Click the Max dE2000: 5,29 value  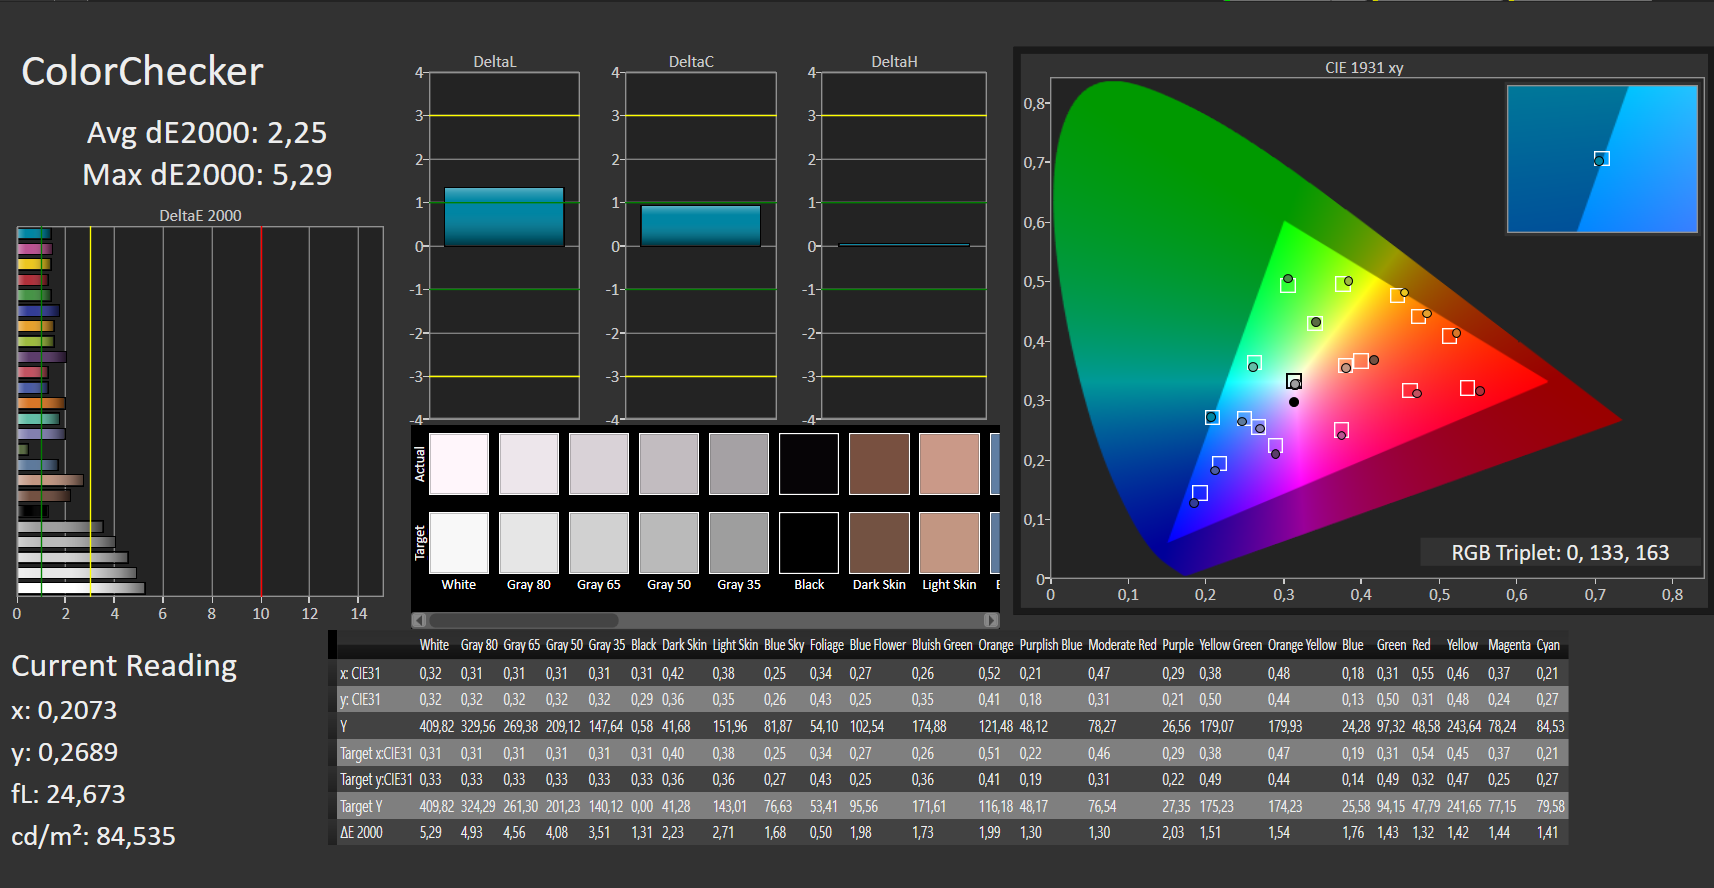207,175
